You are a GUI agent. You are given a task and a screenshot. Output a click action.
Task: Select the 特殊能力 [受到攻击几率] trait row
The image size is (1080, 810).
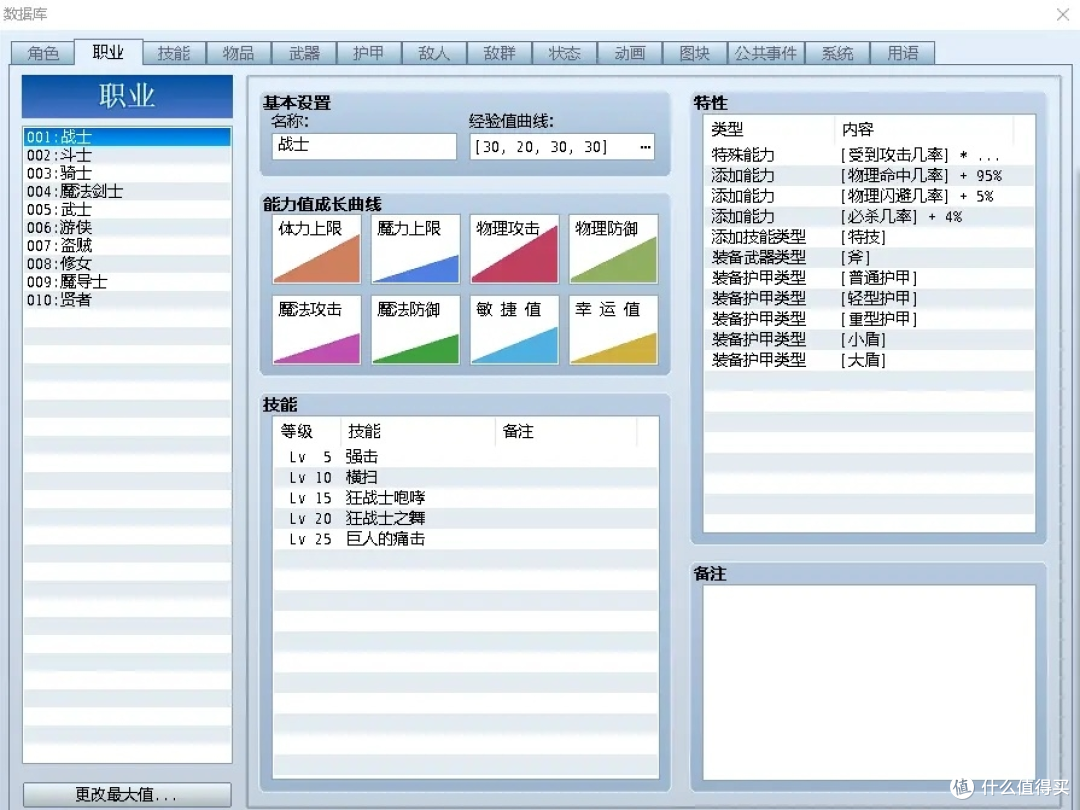[x=869, y=155]
